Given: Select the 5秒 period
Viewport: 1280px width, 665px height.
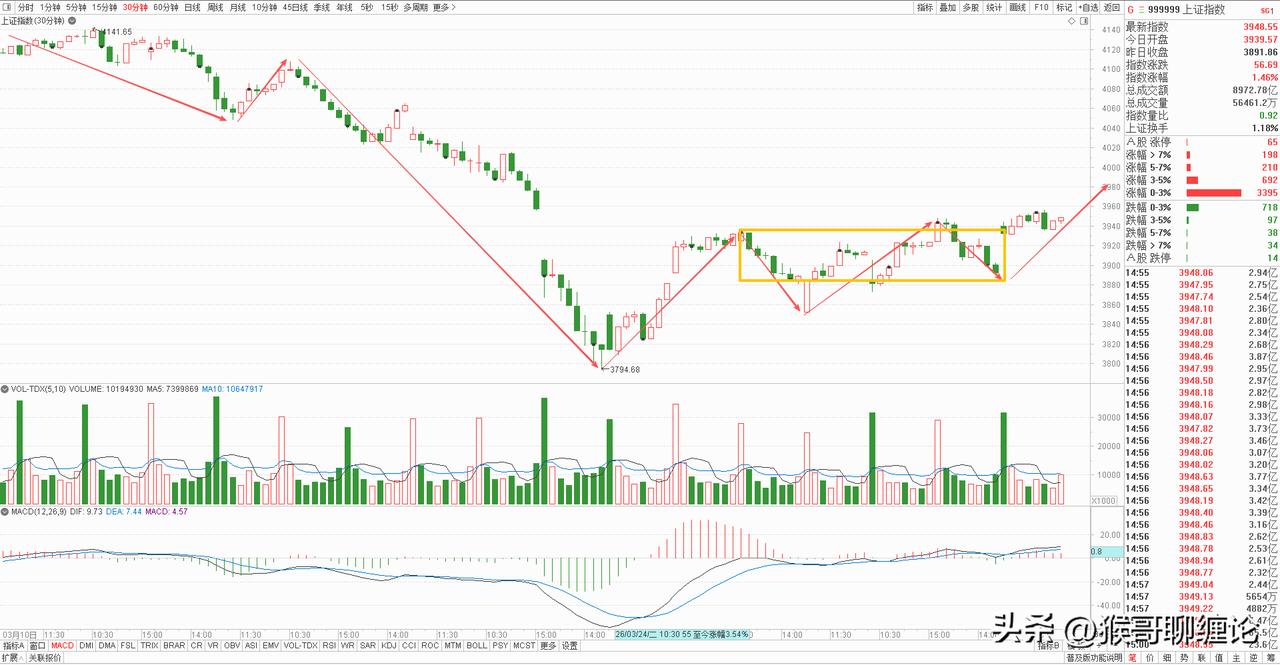Looking at the screenshot, I should (367, 7).
